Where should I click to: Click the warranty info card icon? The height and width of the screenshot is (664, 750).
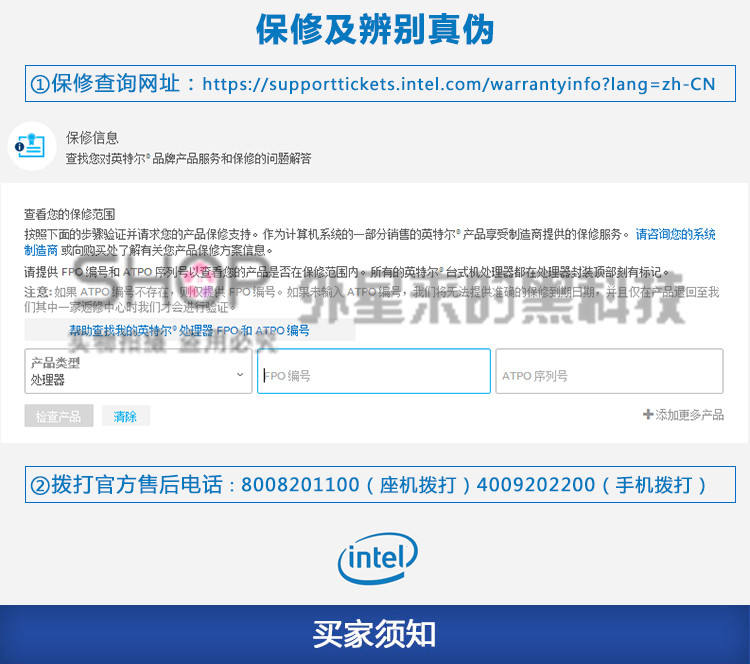[x=32, y=146]
